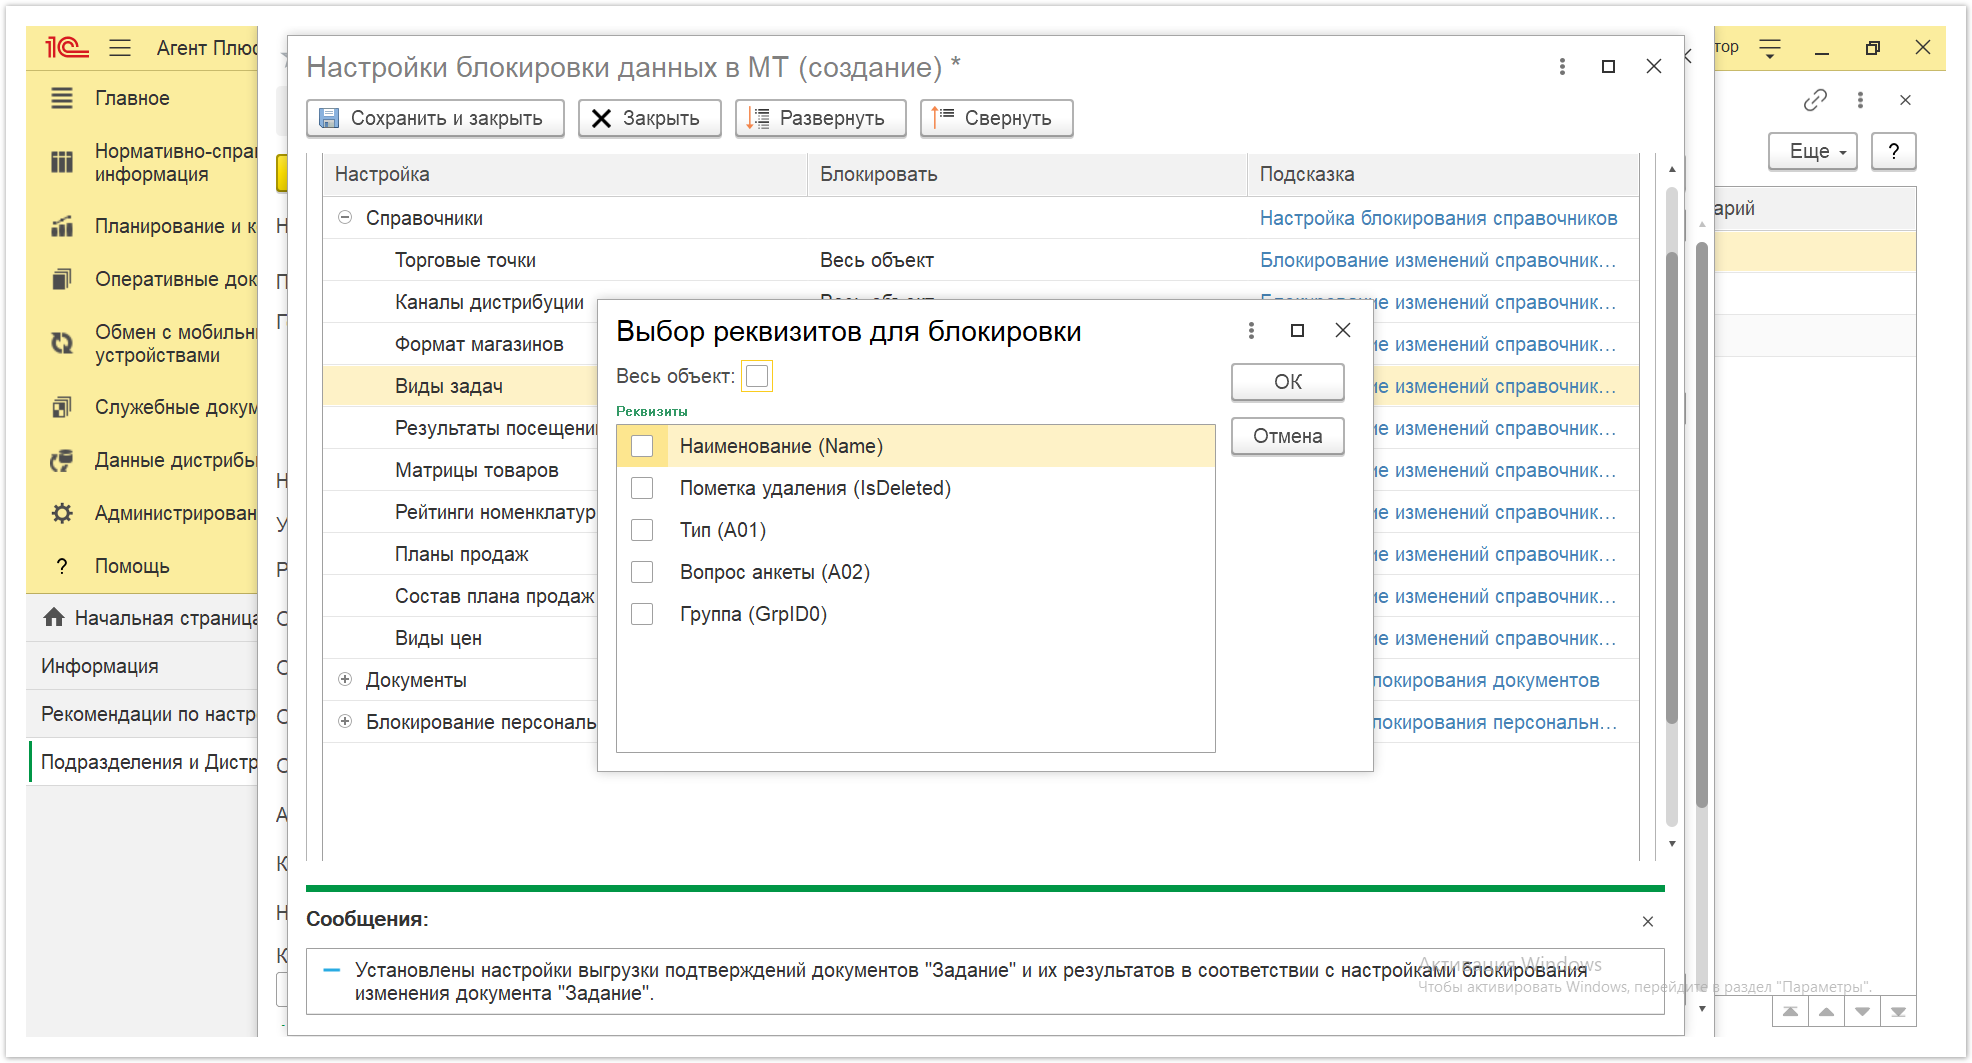Viewport: 1972px width, 1063px height.
Task: Check the Наименование (Name) attribute
Action: point(642,446)
